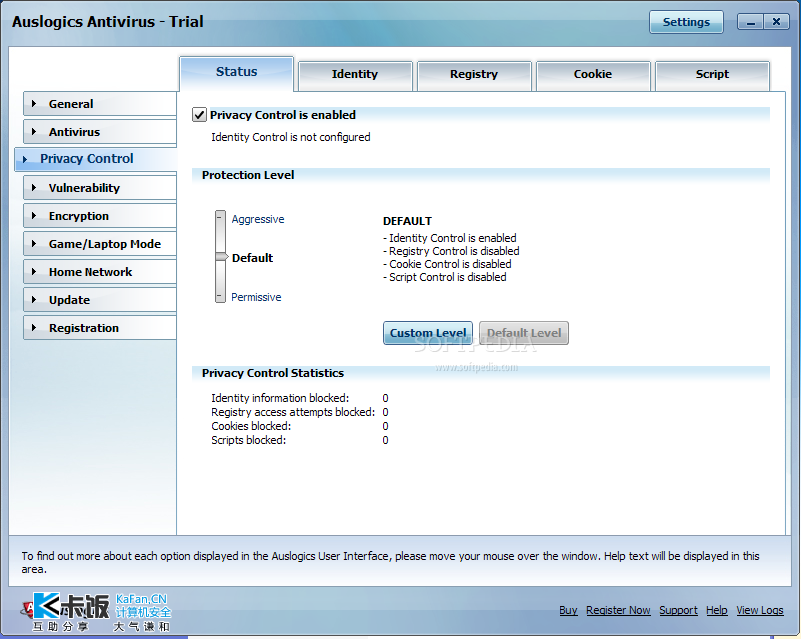Expand the Home Network arrow
Screen dimensions: 801x639
coord(34,272)
